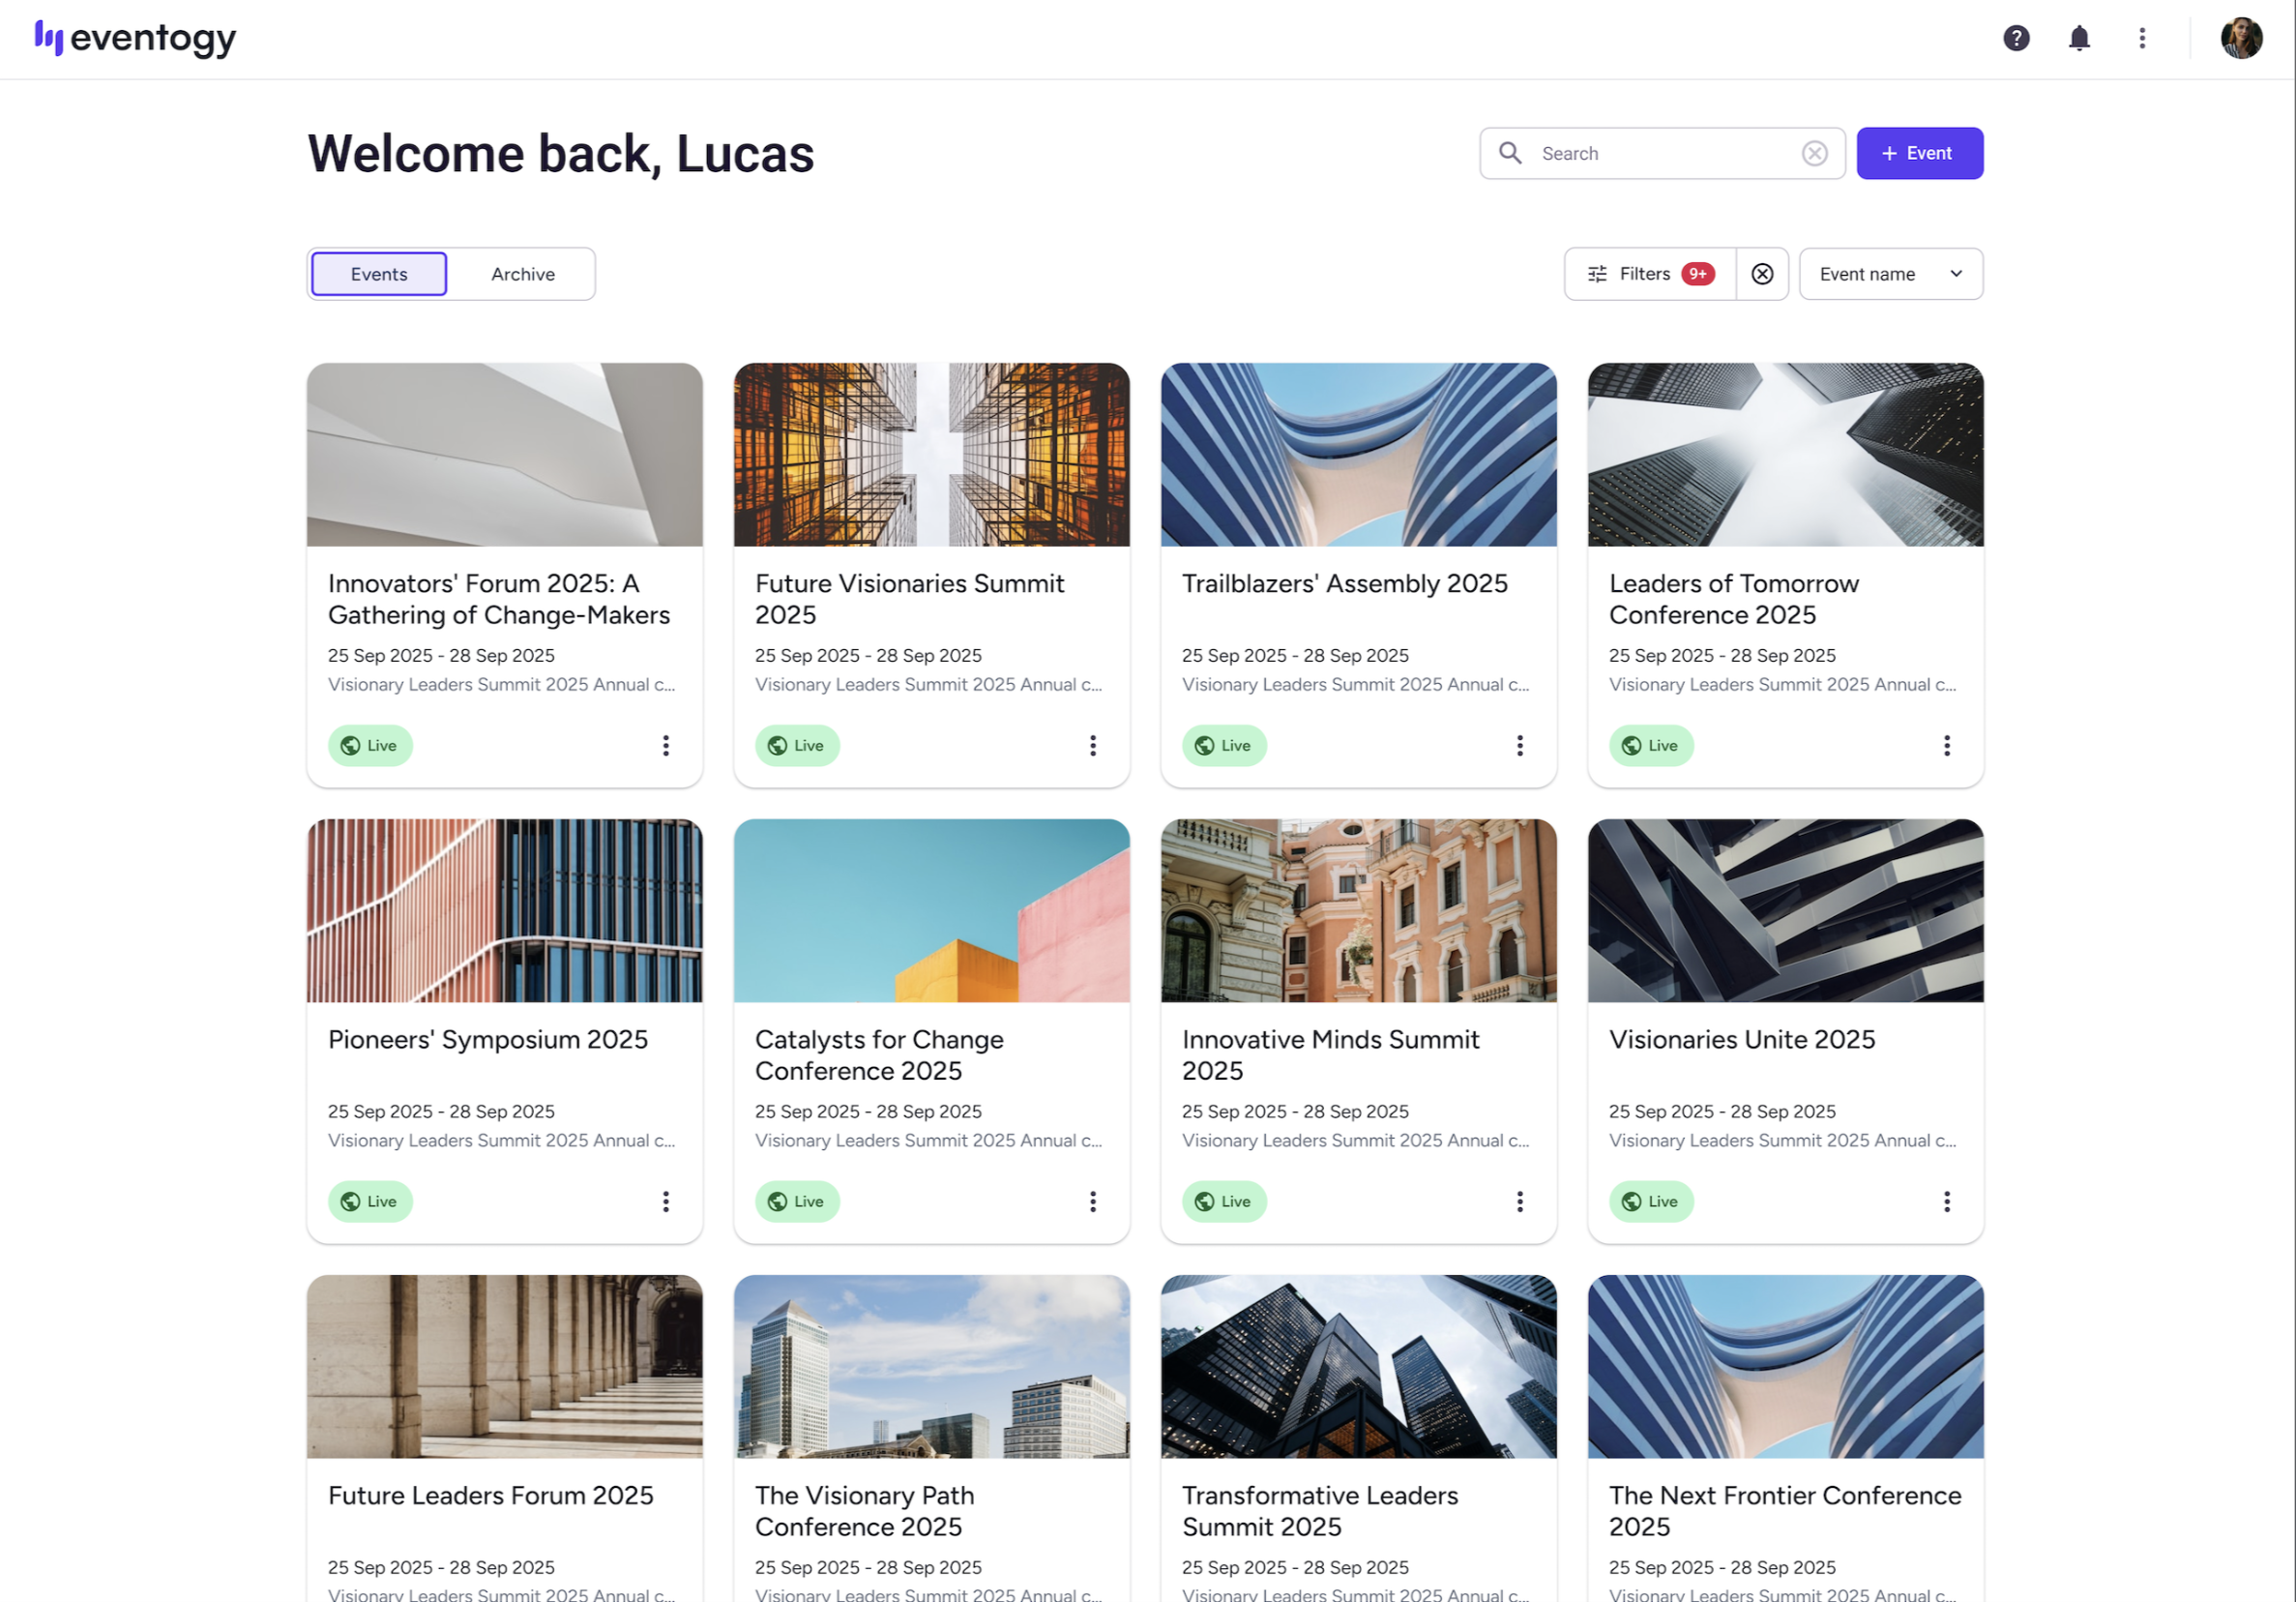Viewport: 2296px width, 1602px height.
Task: Click Live badge on Leaders of Tomorrow Conference
Action: click(x=1651, y=745)
